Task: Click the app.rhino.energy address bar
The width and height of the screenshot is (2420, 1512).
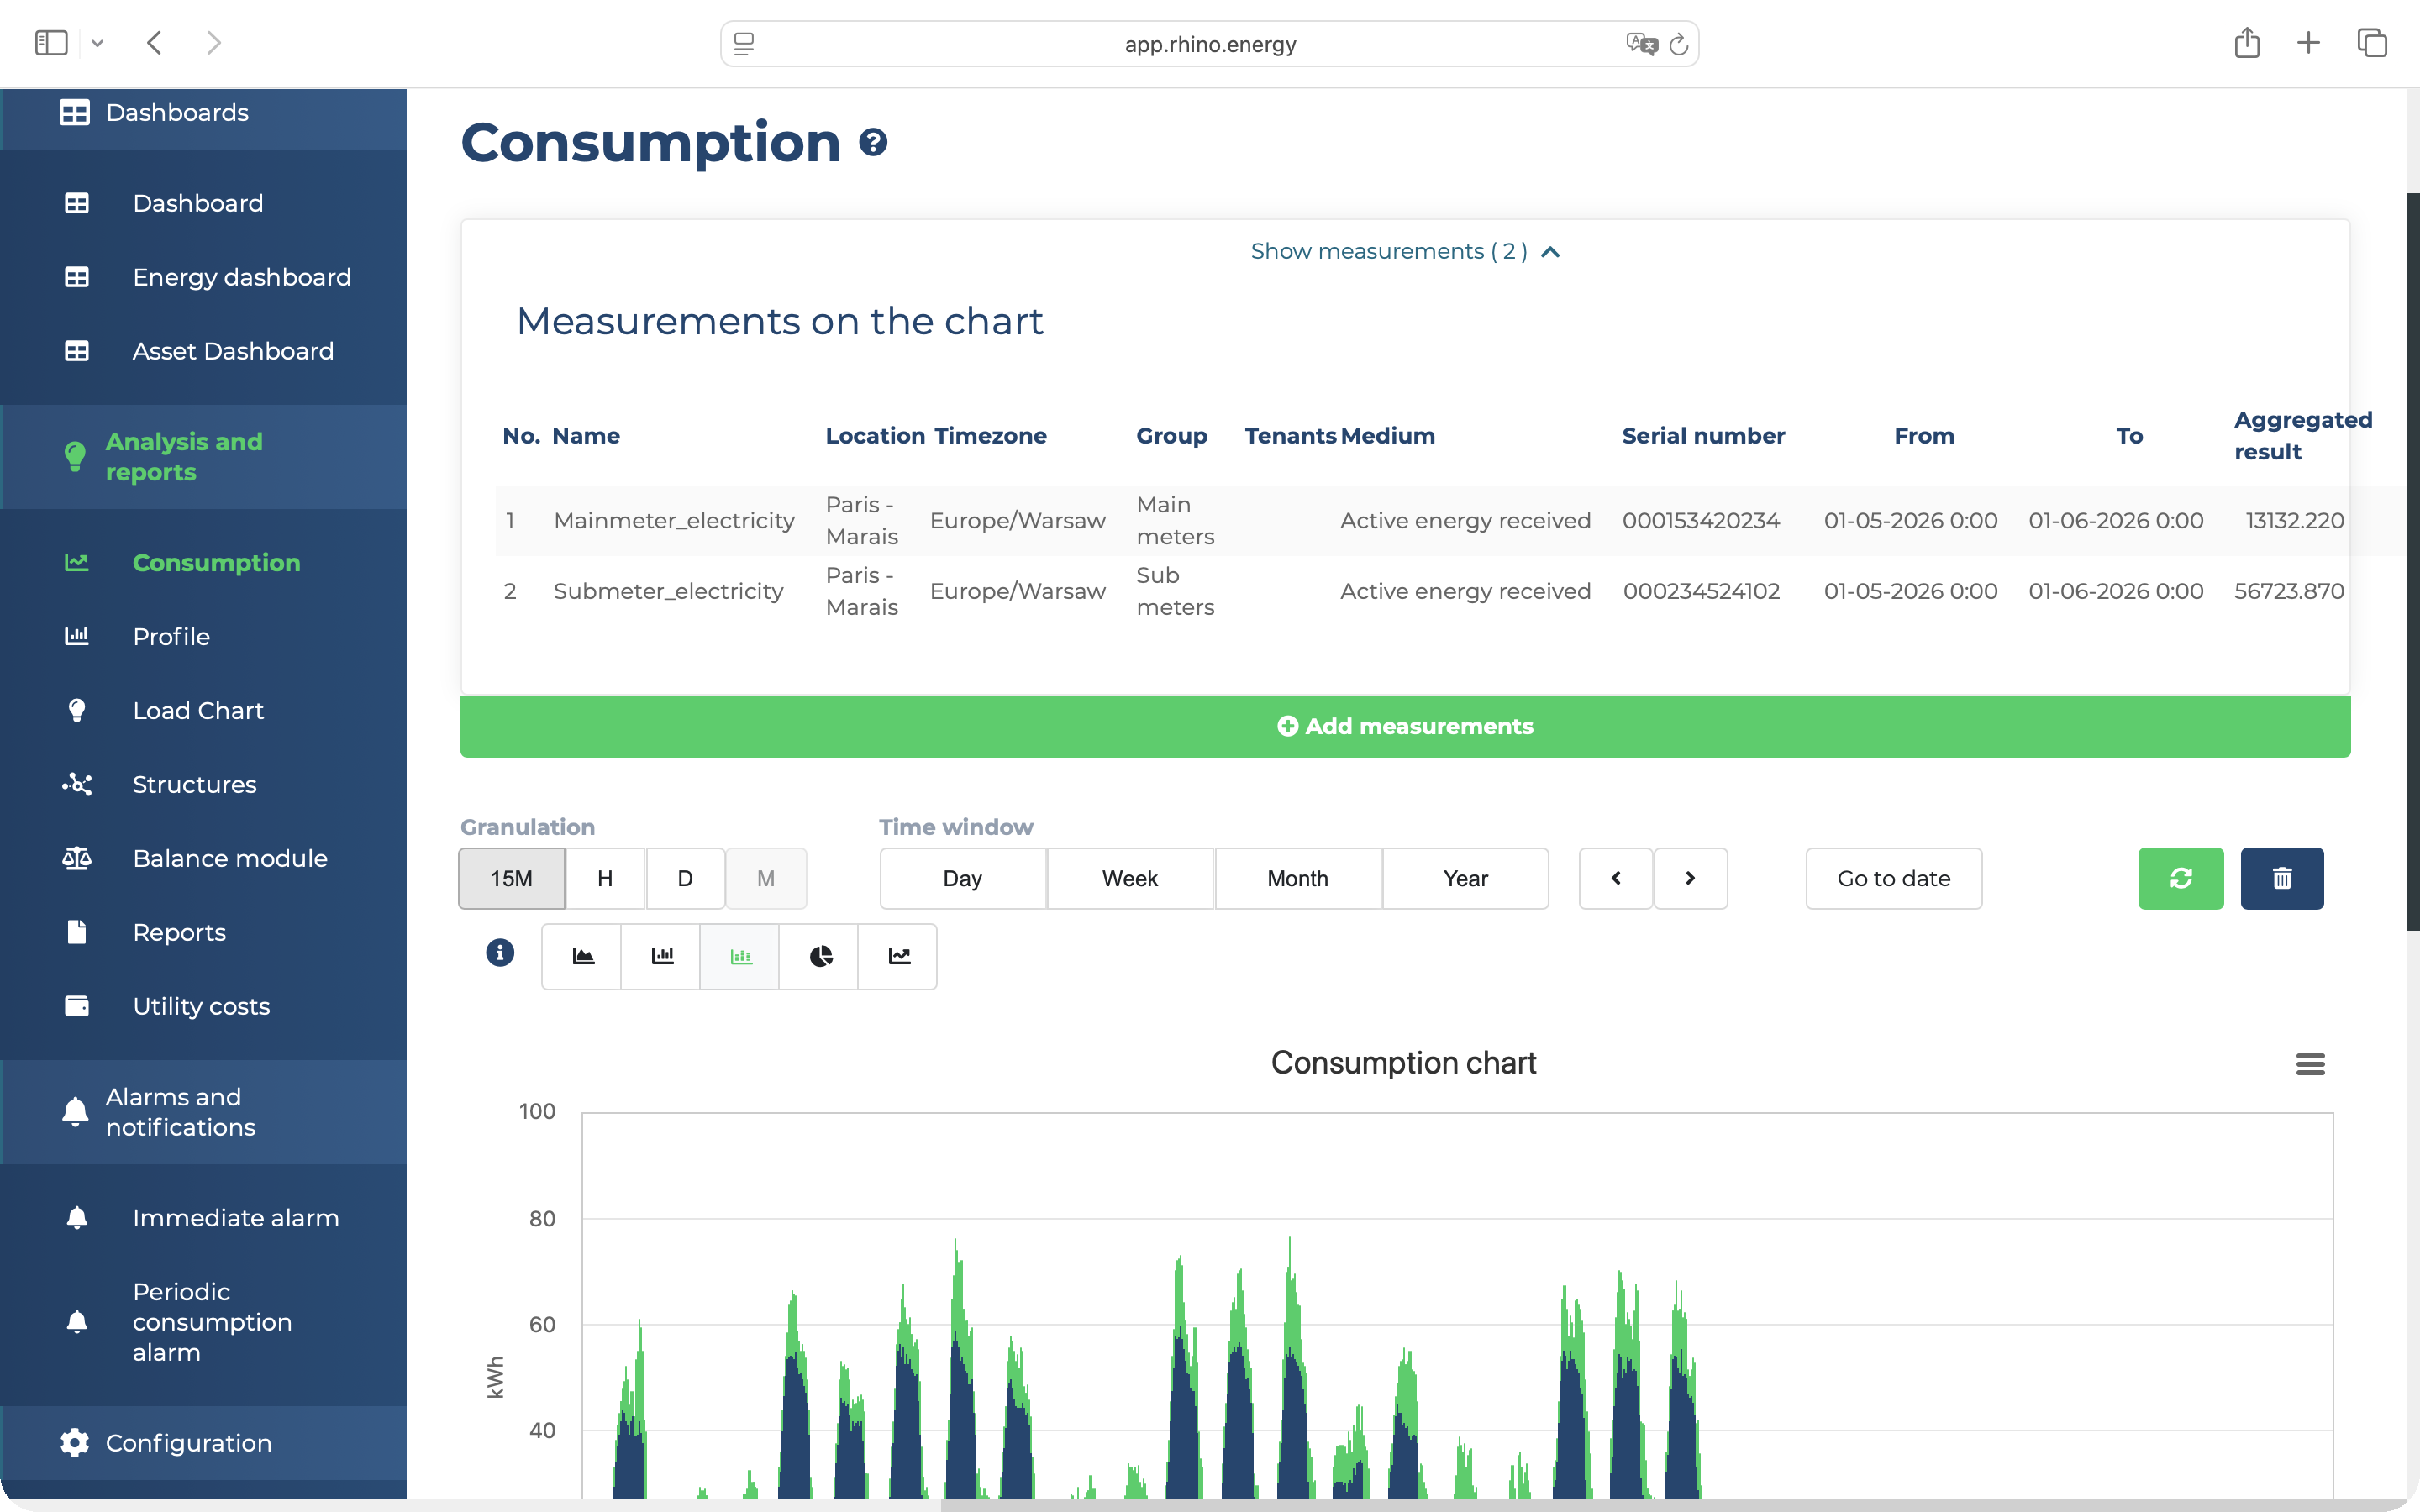Action: point(1210,44)
